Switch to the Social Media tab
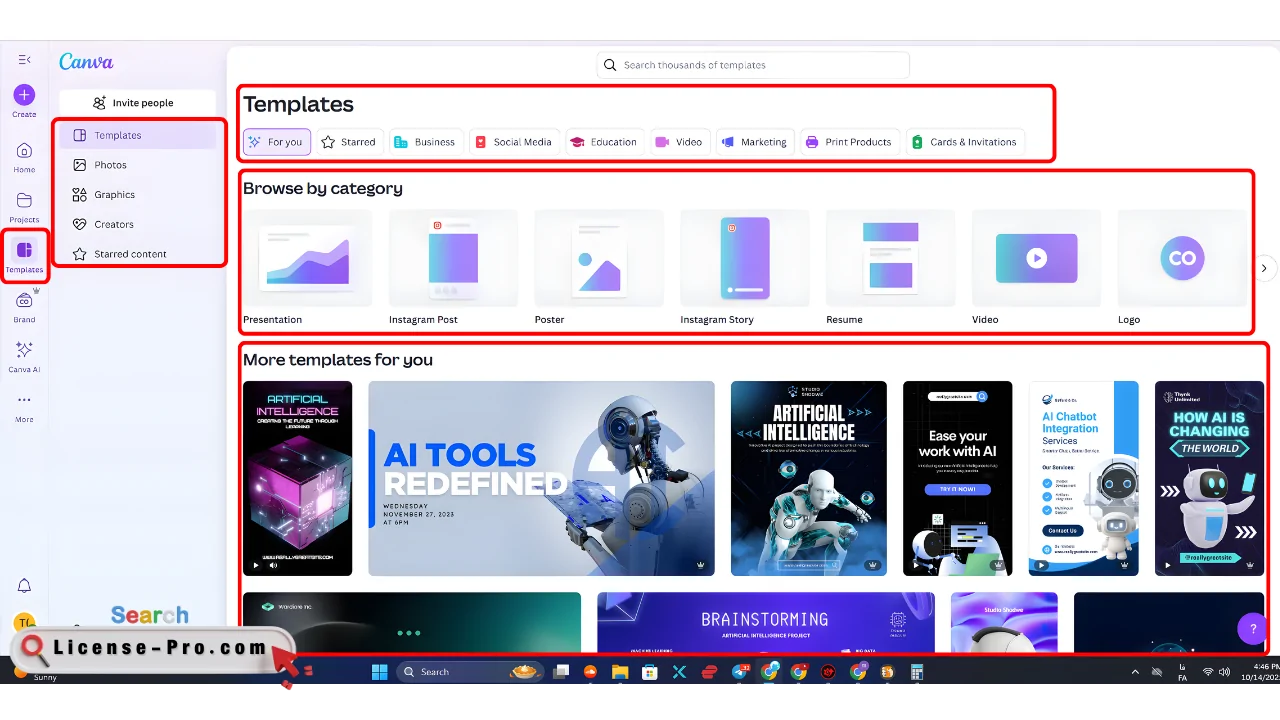Viewport: 1280px width, 720px height. coord(512,142)
